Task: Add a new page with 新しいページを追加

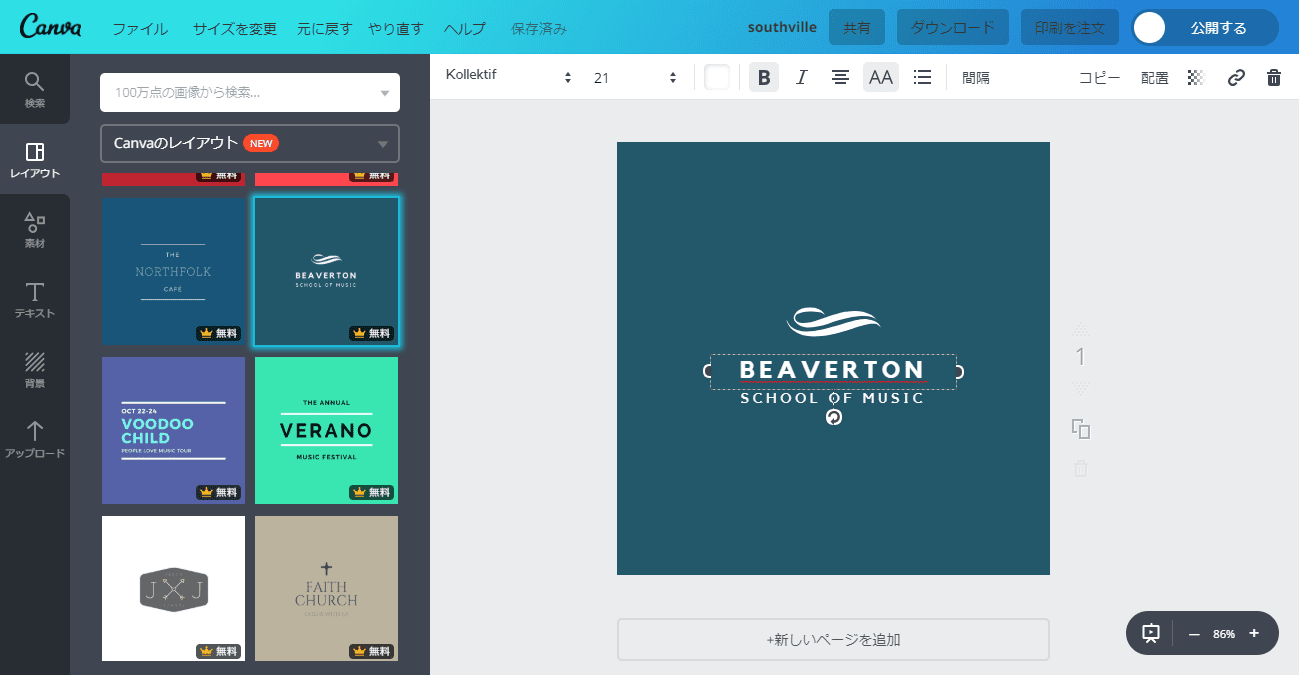Action: pyautogui.click(x=832, y=639)
